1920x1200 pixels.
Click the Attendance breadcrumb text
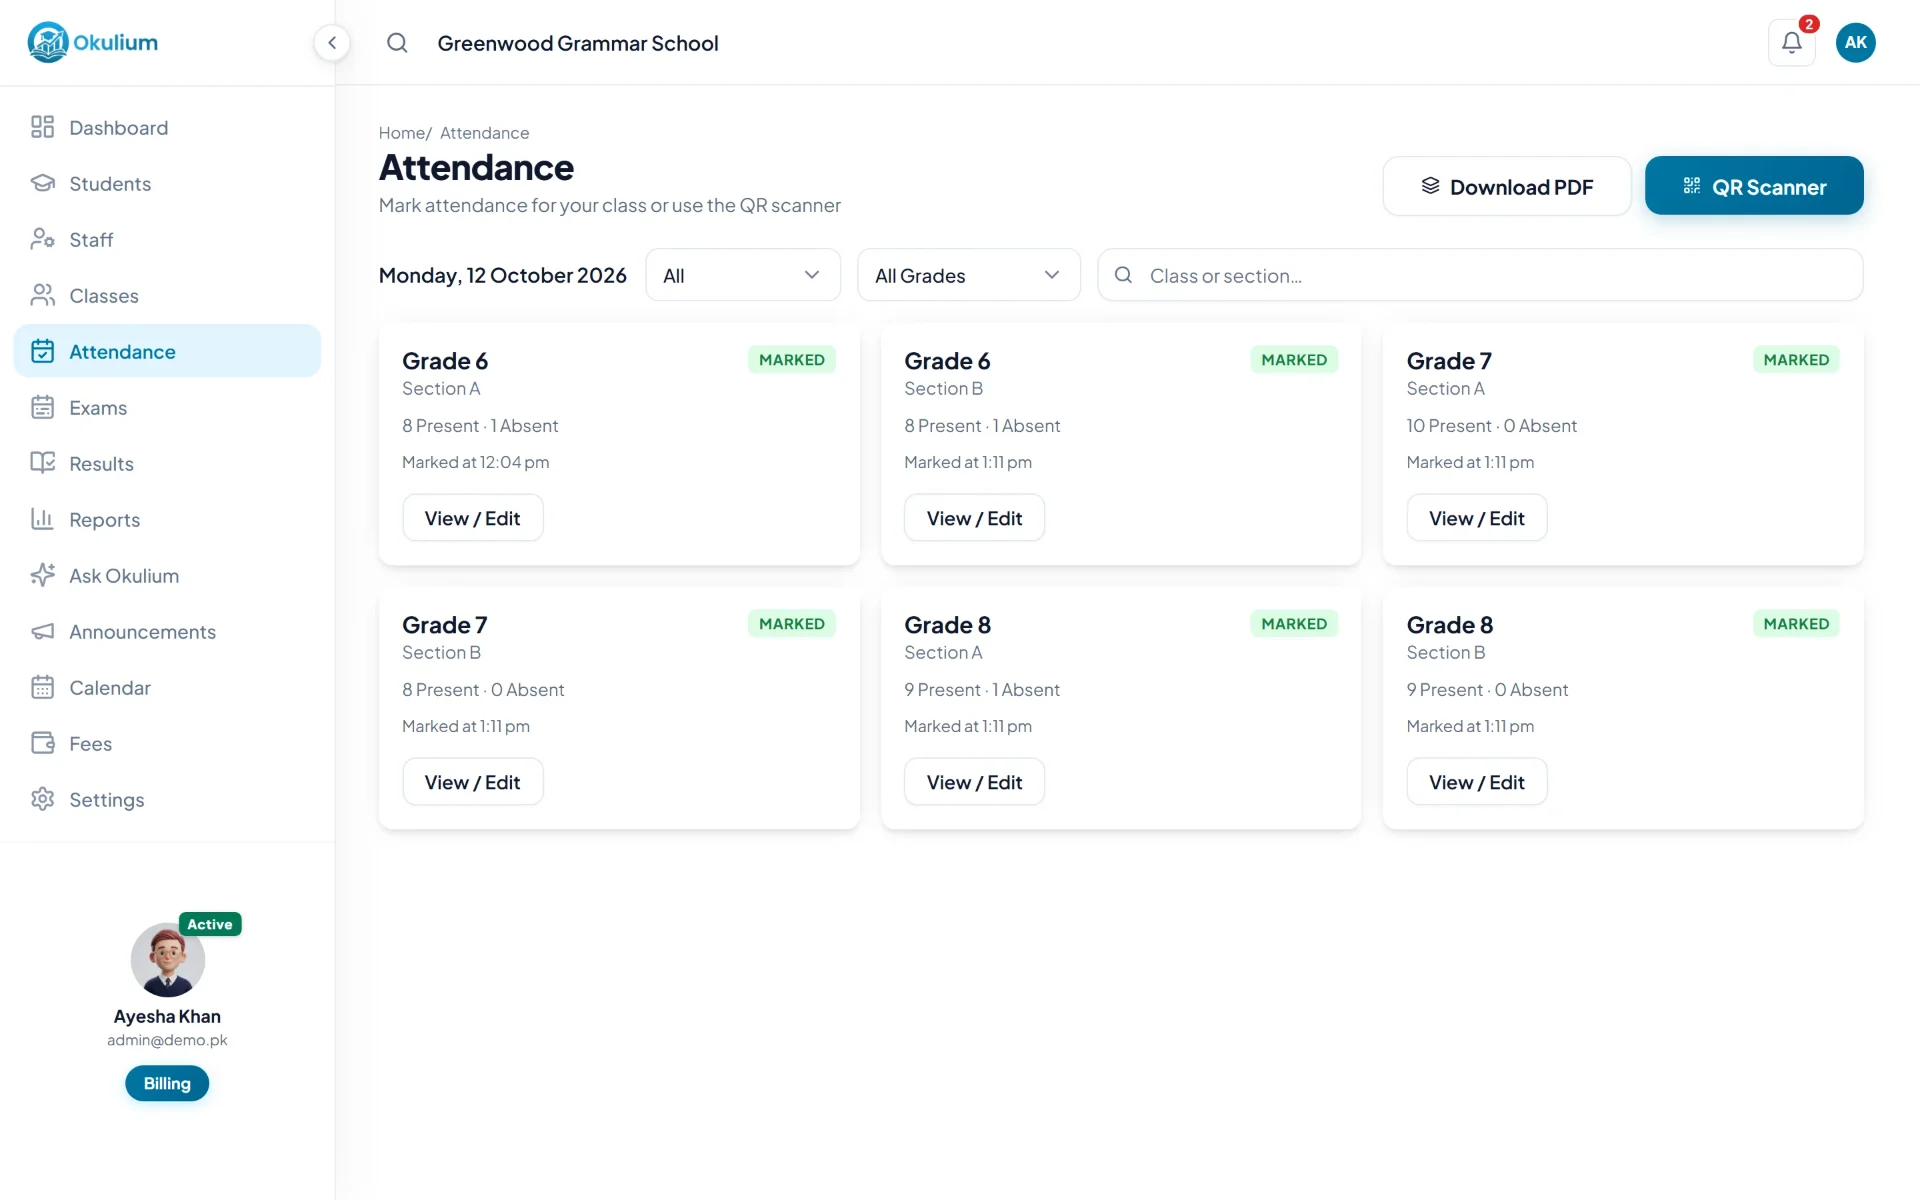[484, 133]
